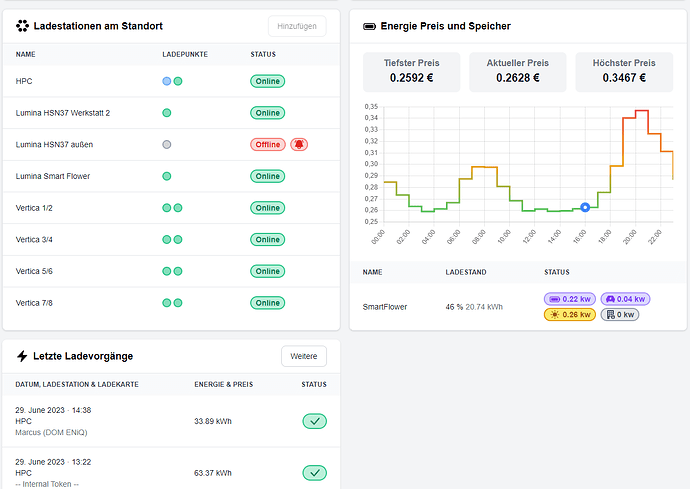Click the yellow solar 0.26 kw badge

click(570, 314)
